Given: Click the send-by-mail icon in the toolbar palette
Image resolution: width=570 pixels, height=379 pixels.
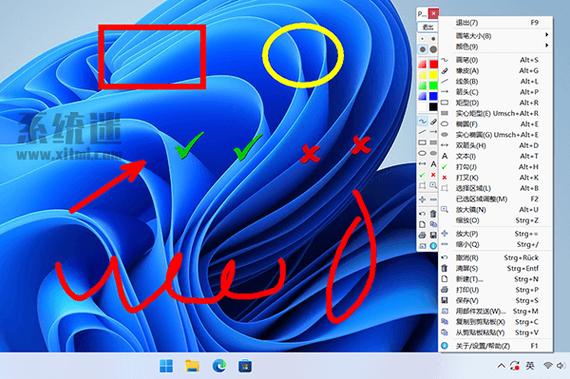Looking at the screenshot, I should point(422,246).
